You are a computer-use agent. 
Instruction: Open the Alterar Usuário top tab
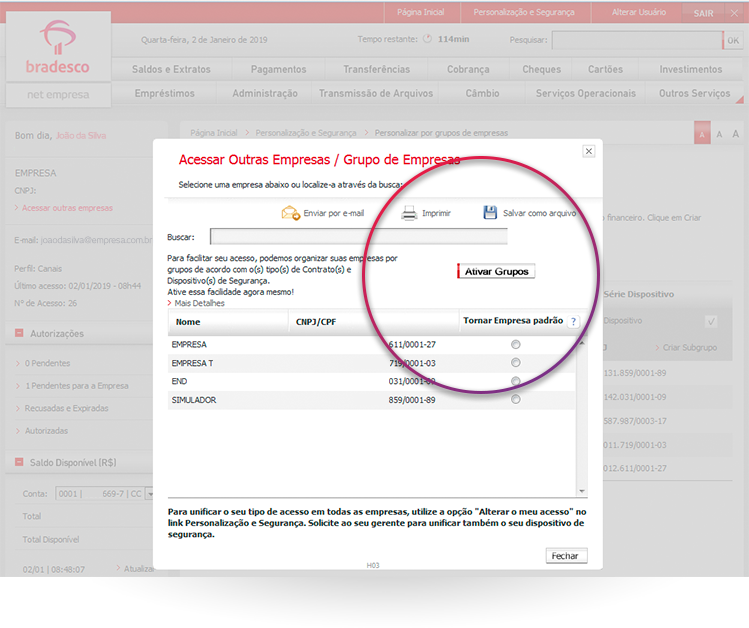click(x=639, y=12)
